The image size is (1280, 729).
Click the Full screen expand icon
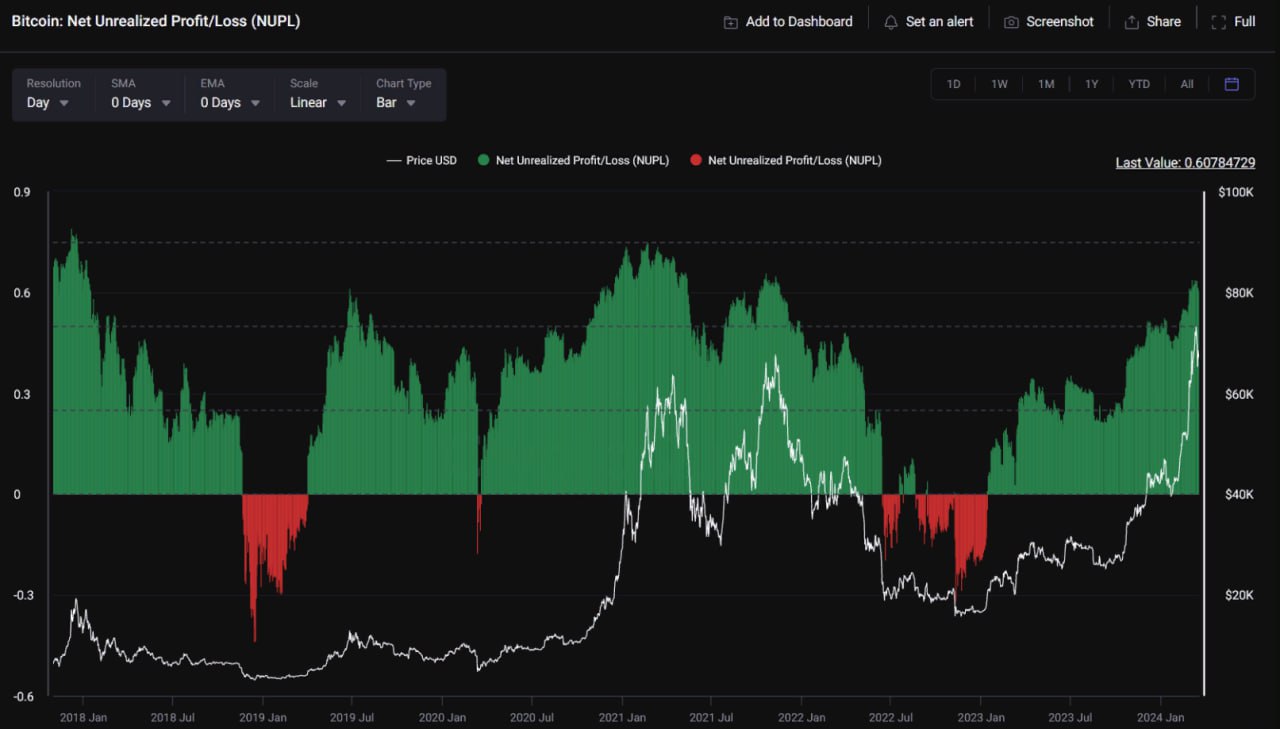coord(1219,22)
